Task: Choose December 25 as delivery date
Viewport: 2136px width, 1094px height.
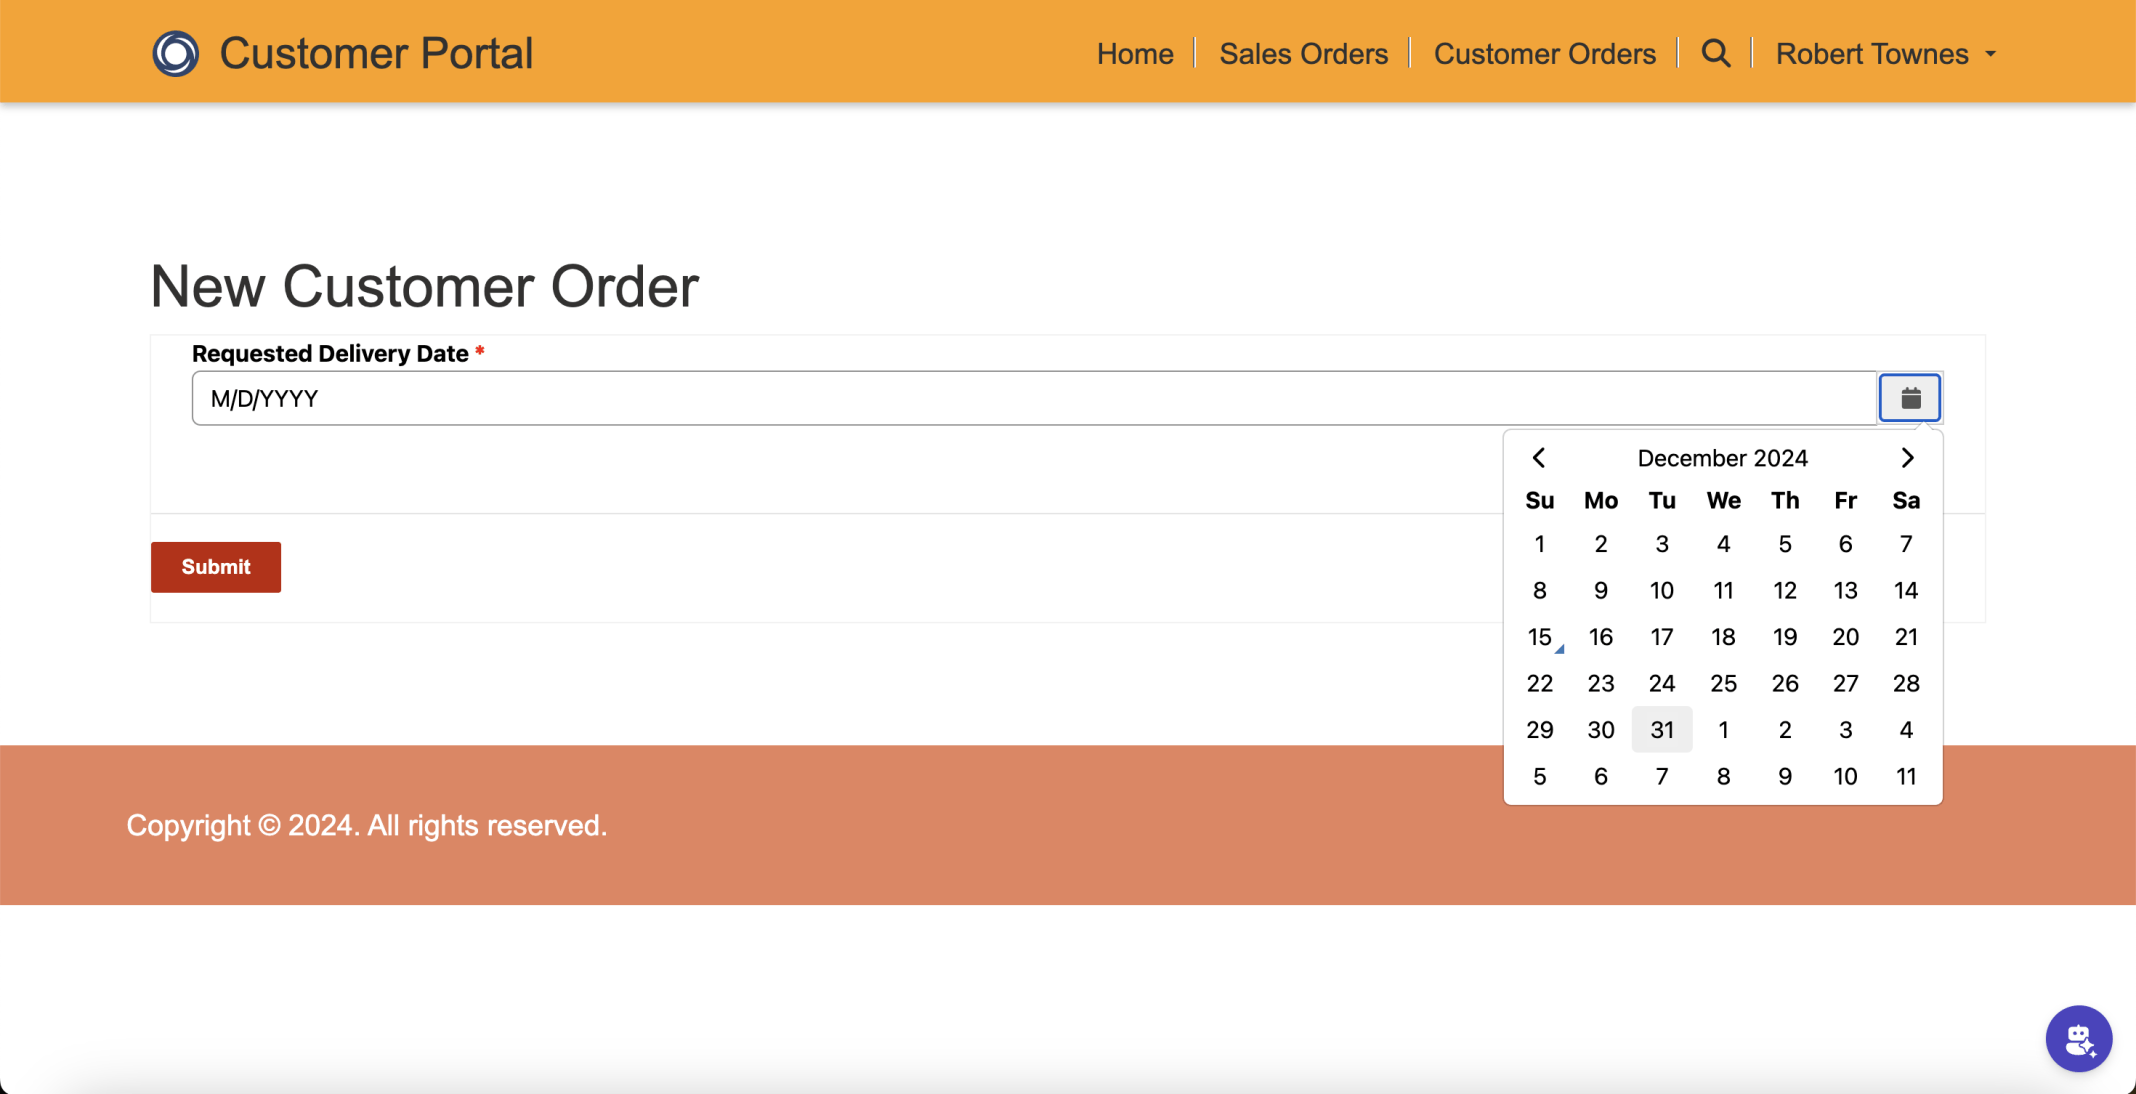Action: click(1723, 684)
